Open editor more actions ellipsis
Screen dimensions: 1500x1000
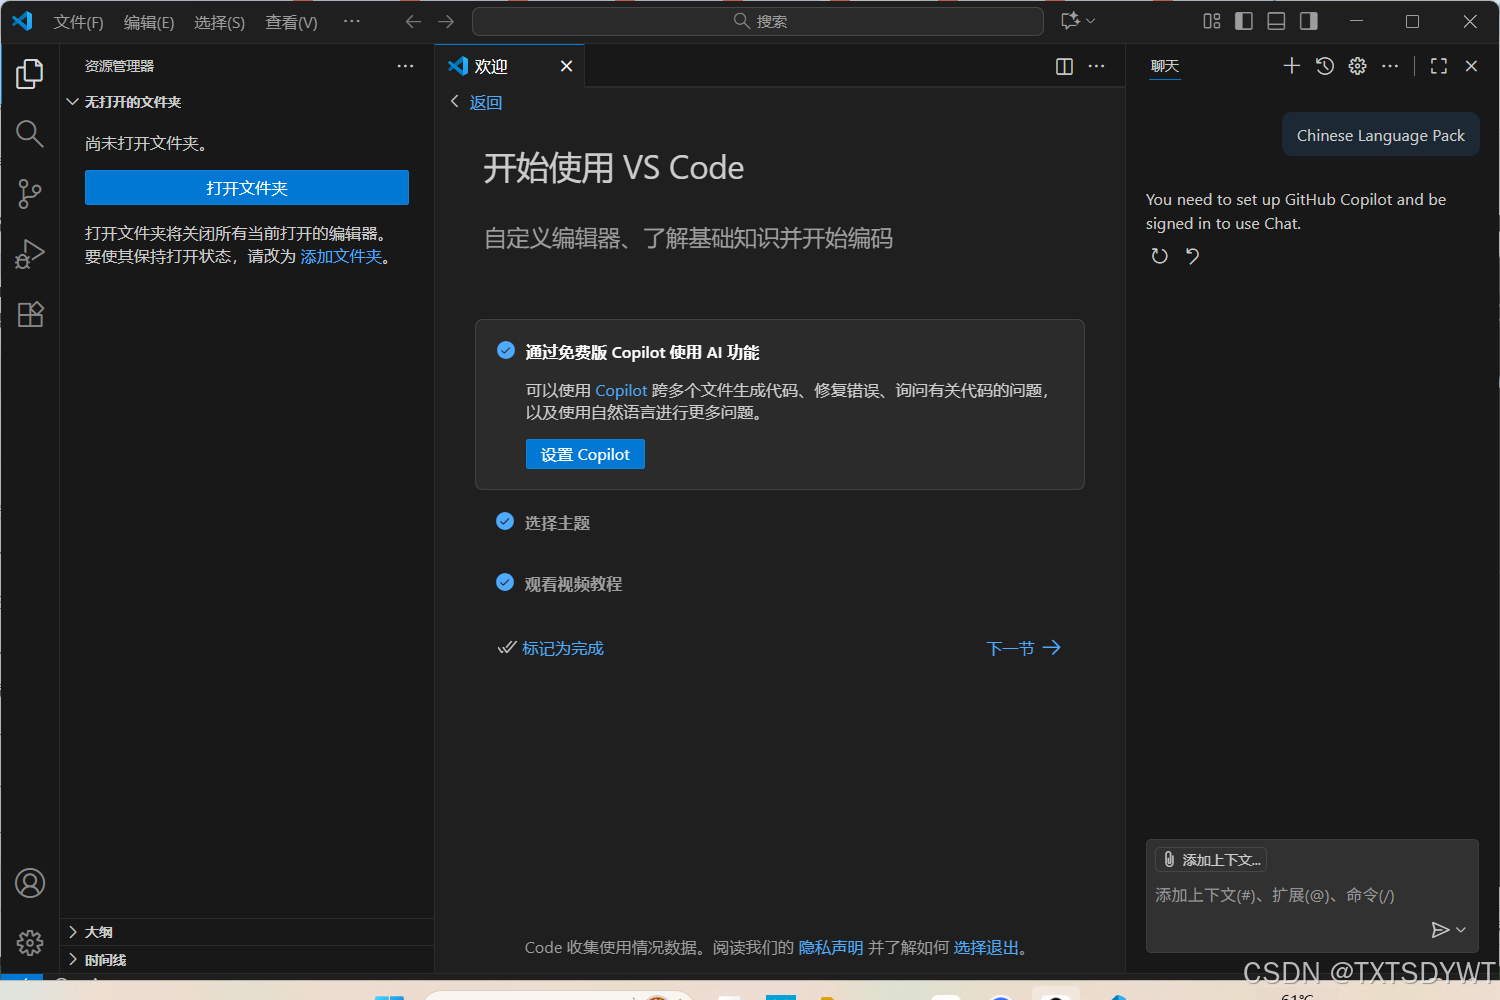(1097, 66)
